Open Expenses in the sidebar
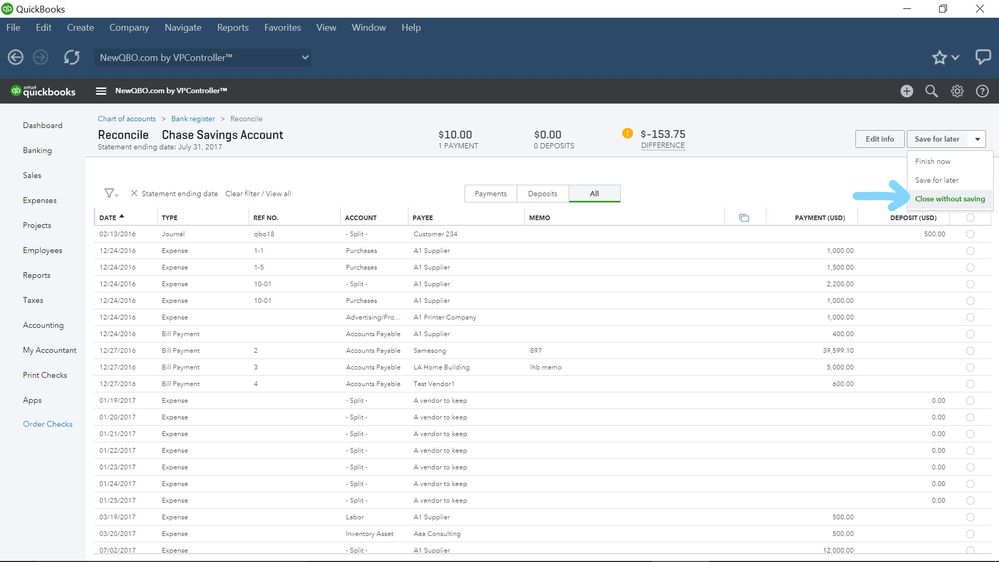This screenshot has height=562, width=999. coord(40,200)
